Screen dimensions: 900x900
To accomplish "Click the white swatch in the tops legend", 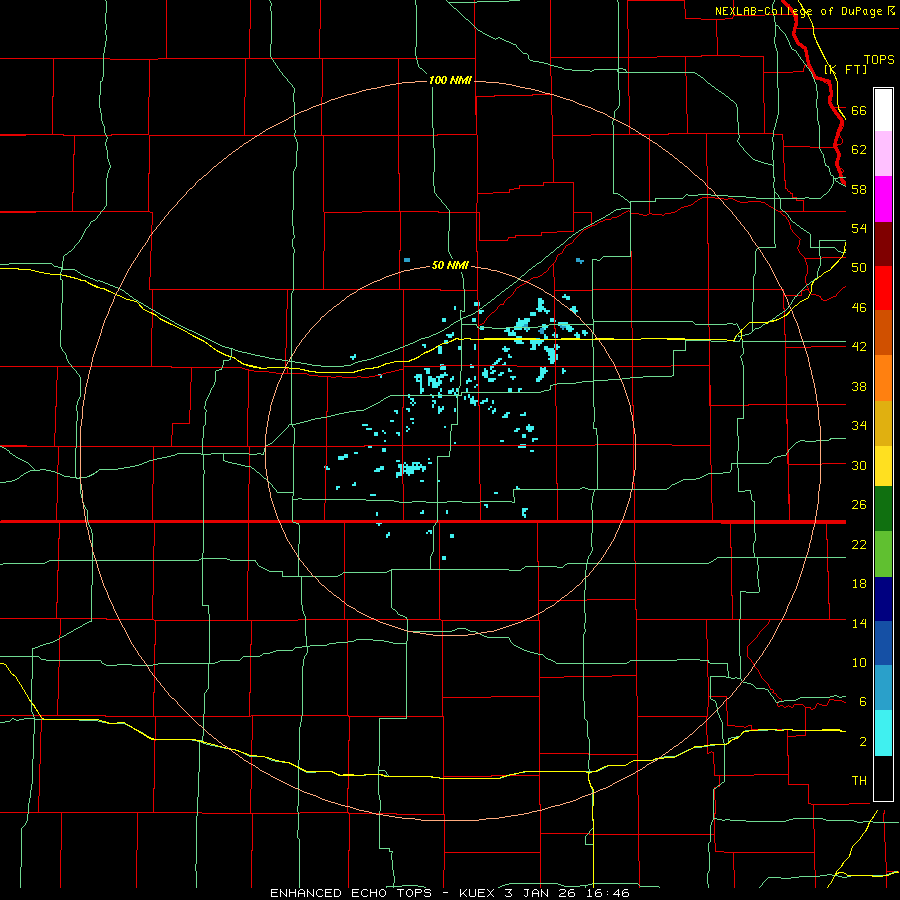I will pyautogui.click(x=883, y=110).
